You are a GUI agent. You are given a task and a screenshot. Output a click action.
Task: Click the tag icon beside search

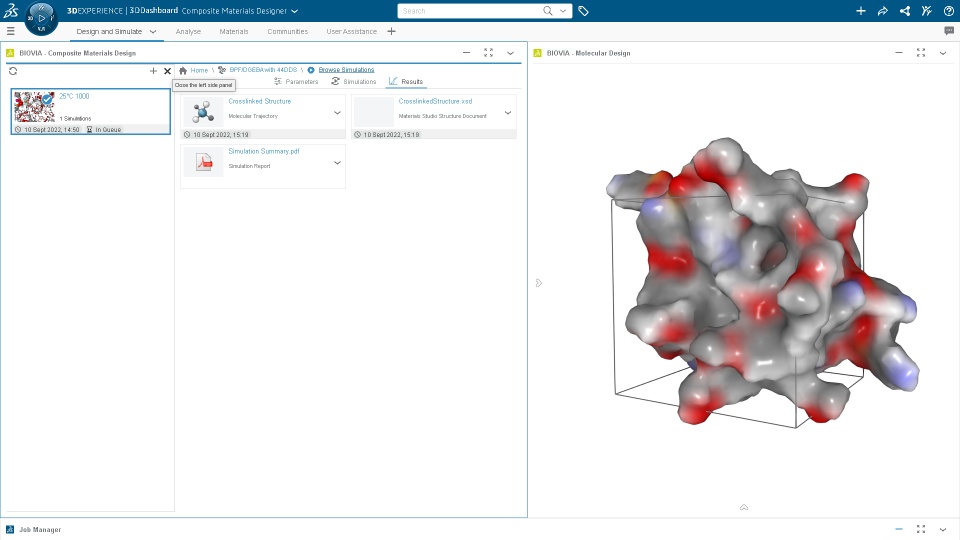point(583,10)
